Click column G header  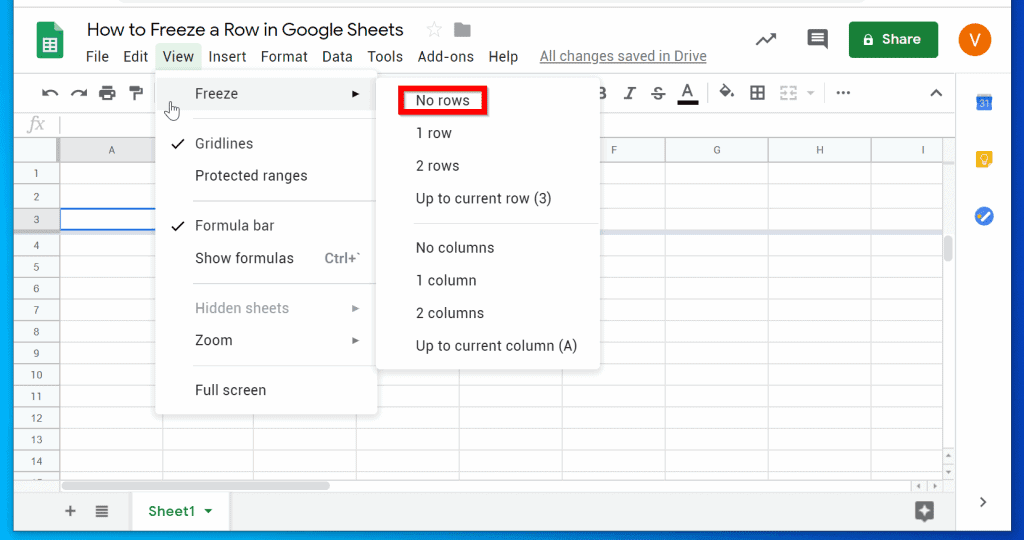(x=716, y=150)
